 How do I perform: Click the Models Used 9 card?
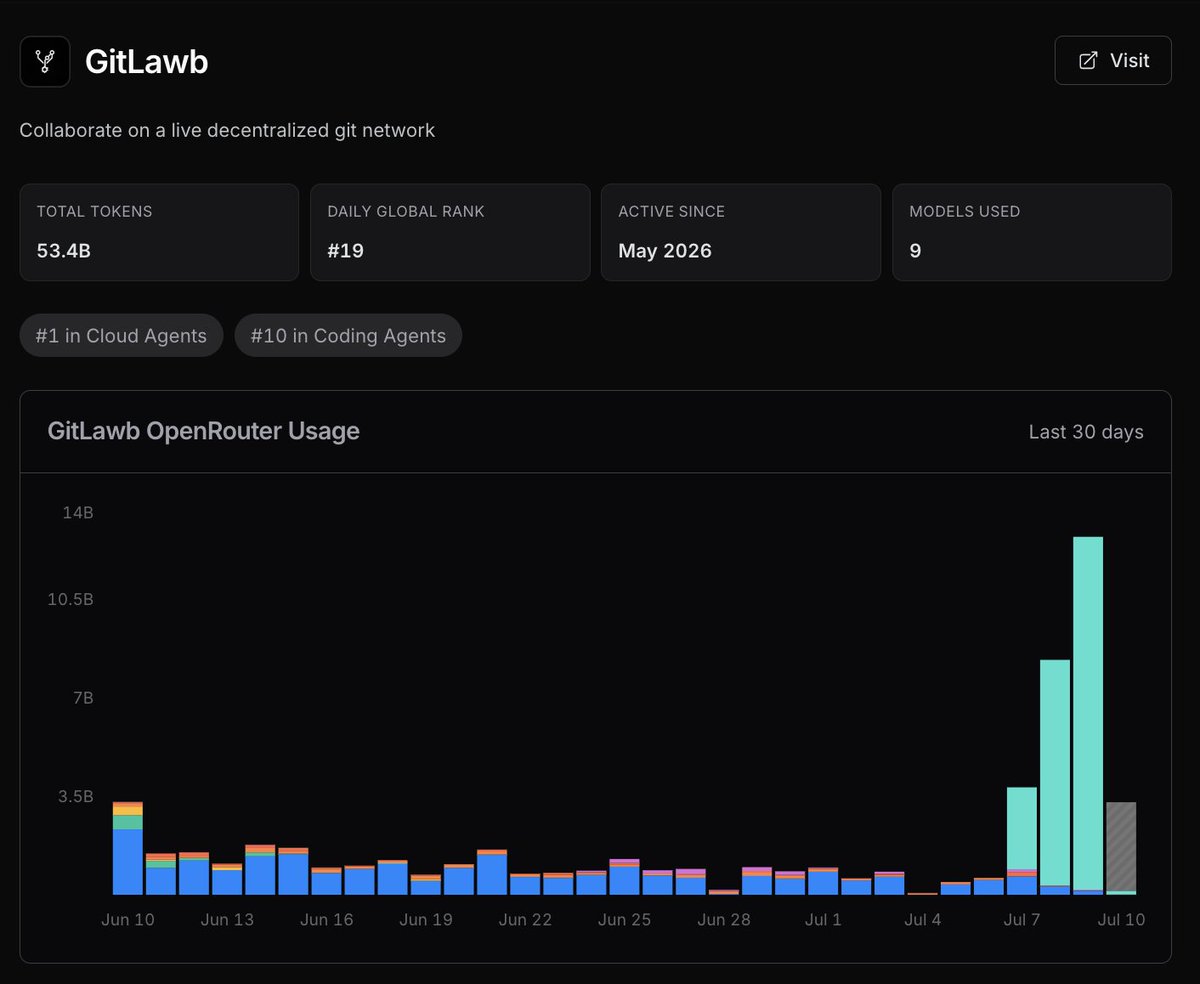point(1031,232)
